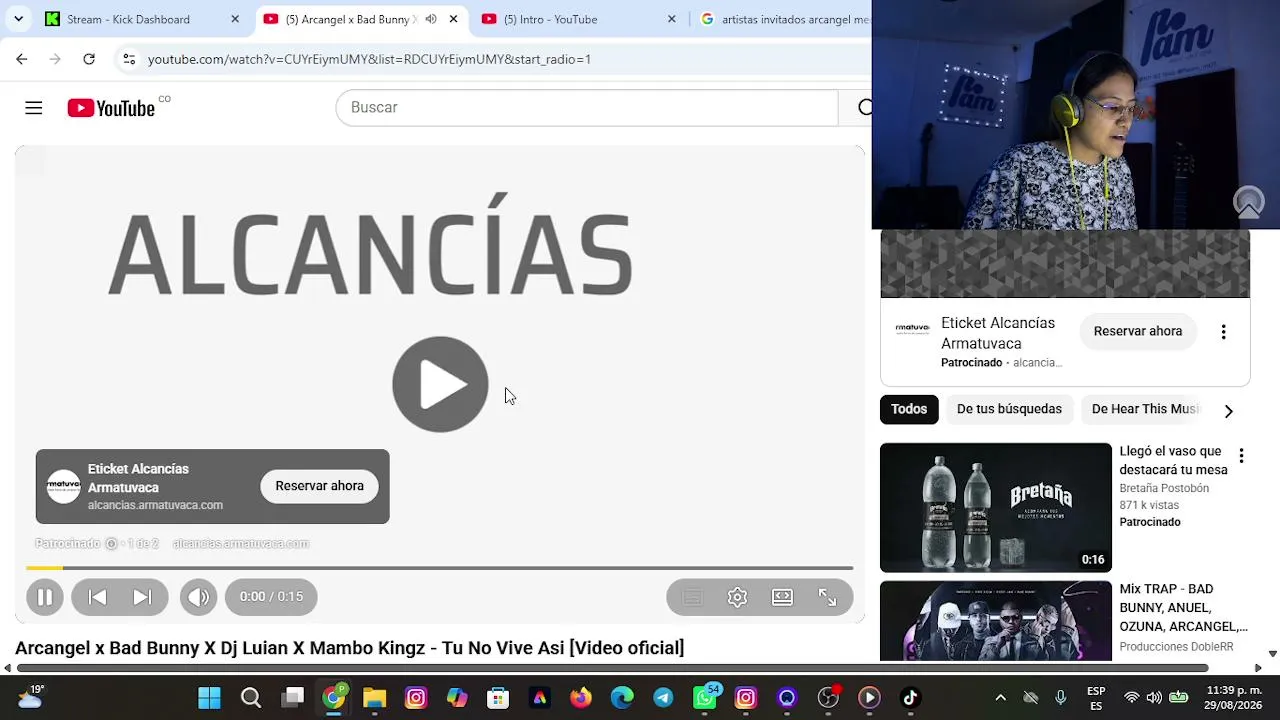
Task: Open Microsoft Edge from taskbar
Action: 622,698
